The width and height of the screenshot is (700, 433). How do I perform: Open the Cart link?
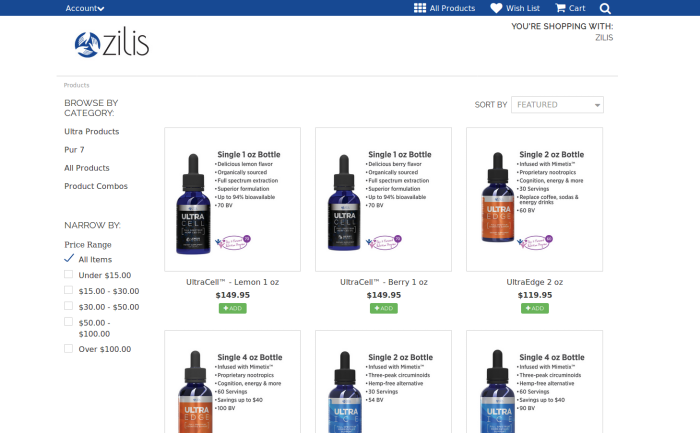[577, 8]
